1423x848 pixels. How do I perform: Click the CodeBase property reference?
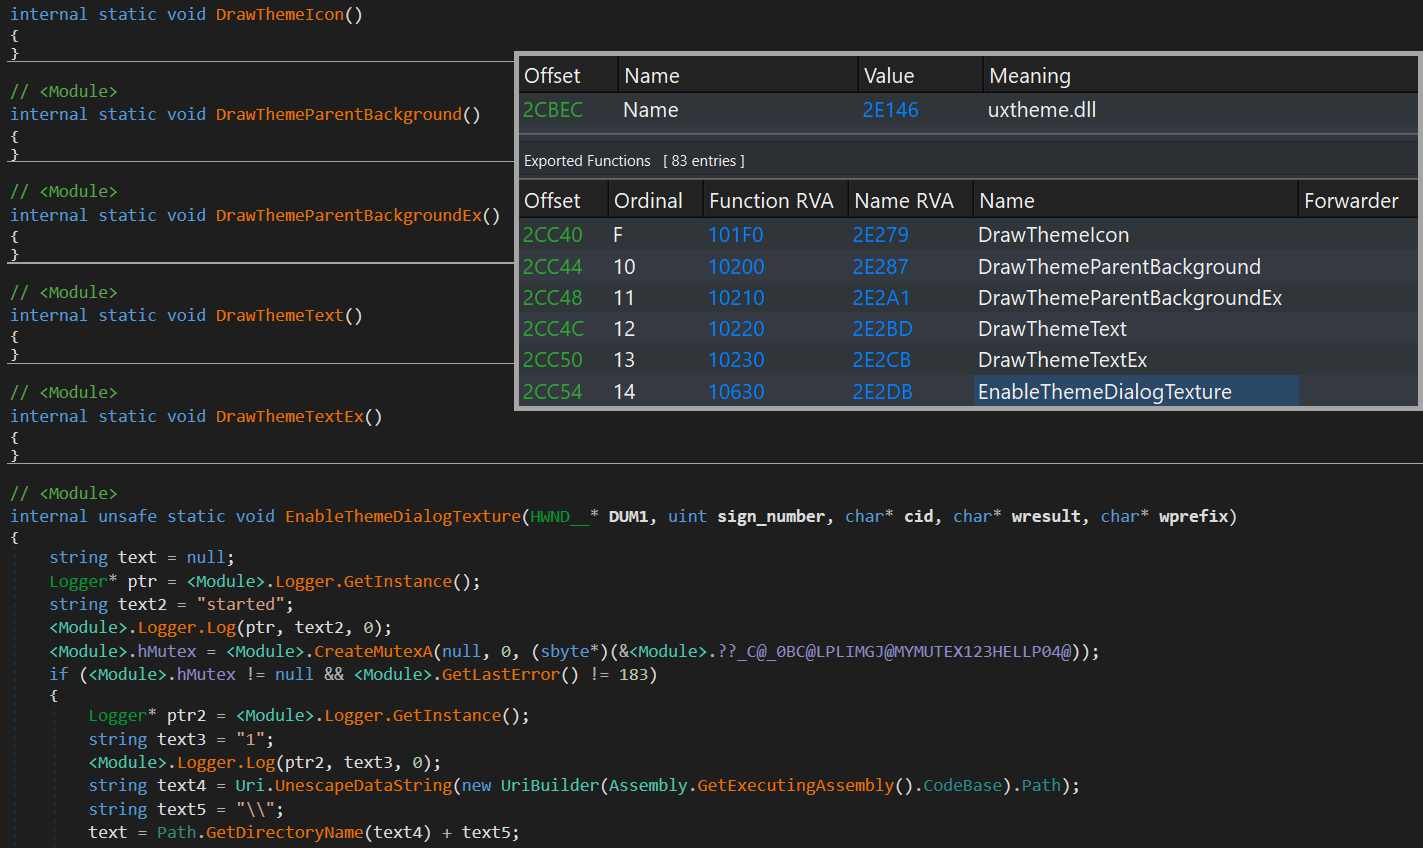pyautogui.click(x=962, y=785)
